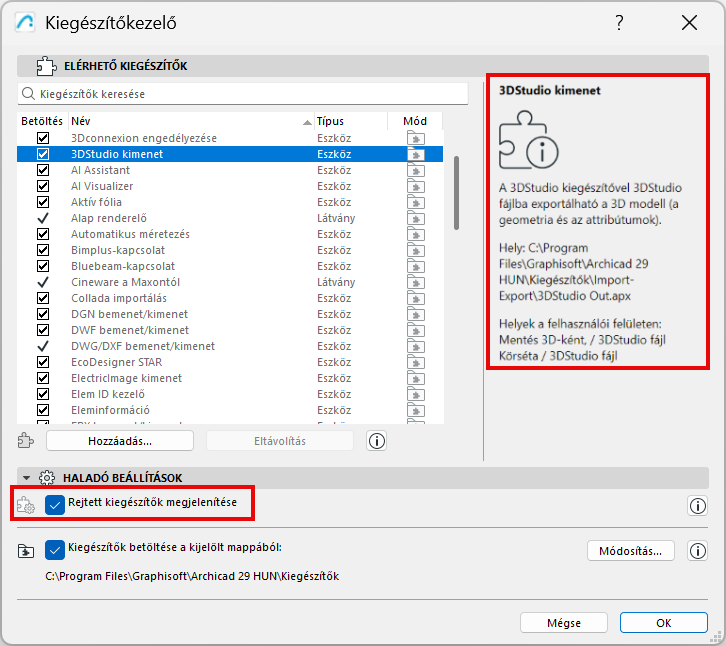Click the mode folder icon for Bimplus-kapcsolat
The width and height of the screenshot is (726, 646).
[x=416, y=250]
